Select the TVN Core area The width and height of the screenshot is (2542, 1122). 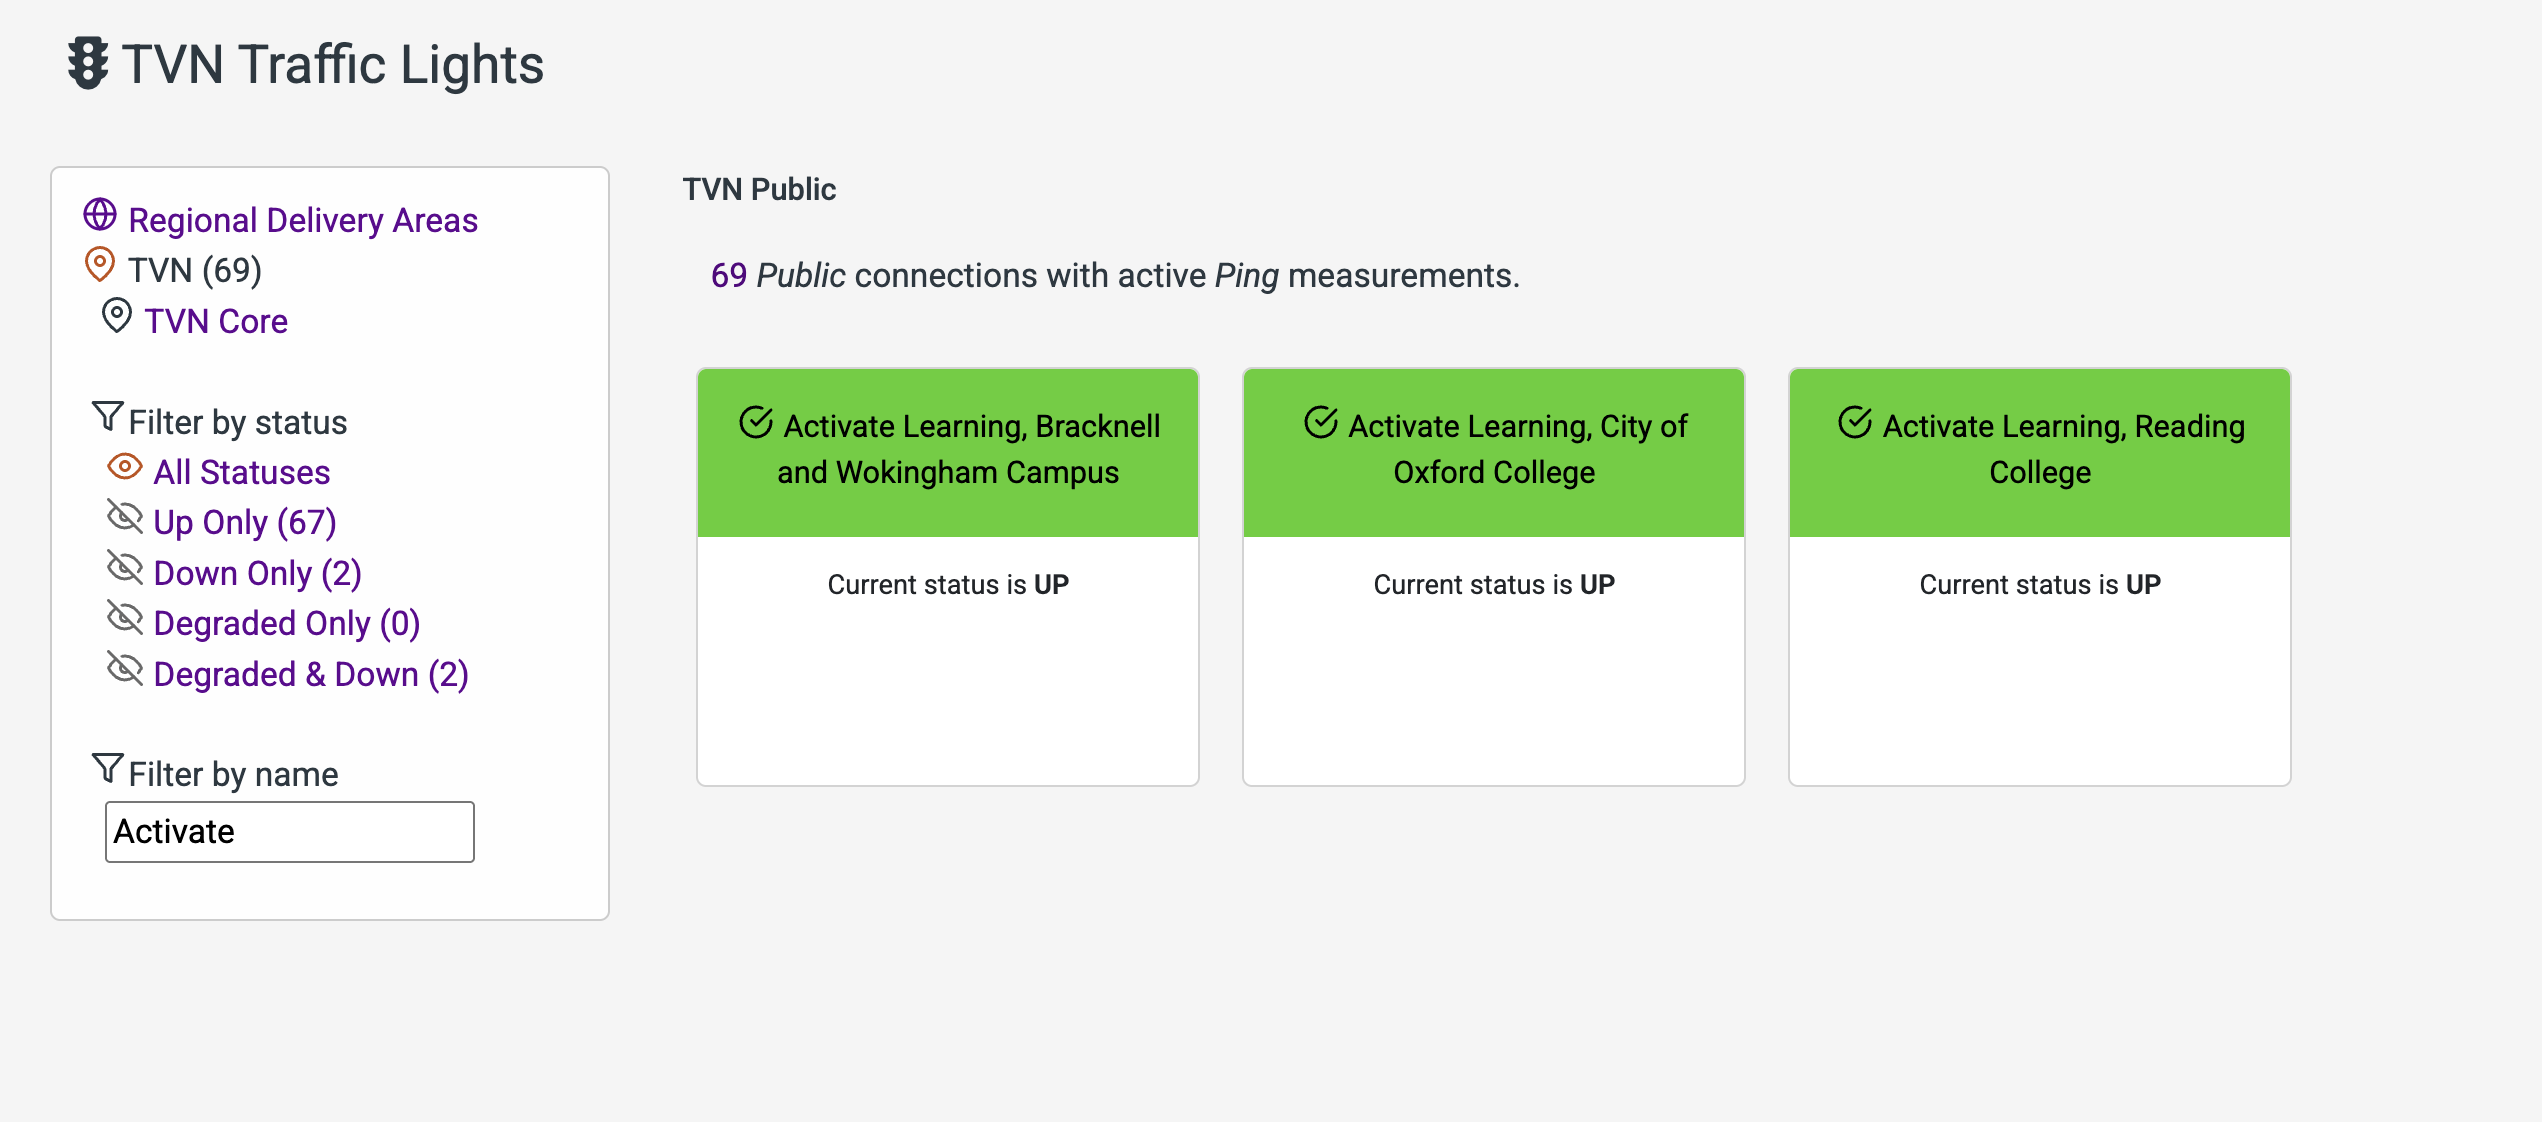(x=216, y=321)
